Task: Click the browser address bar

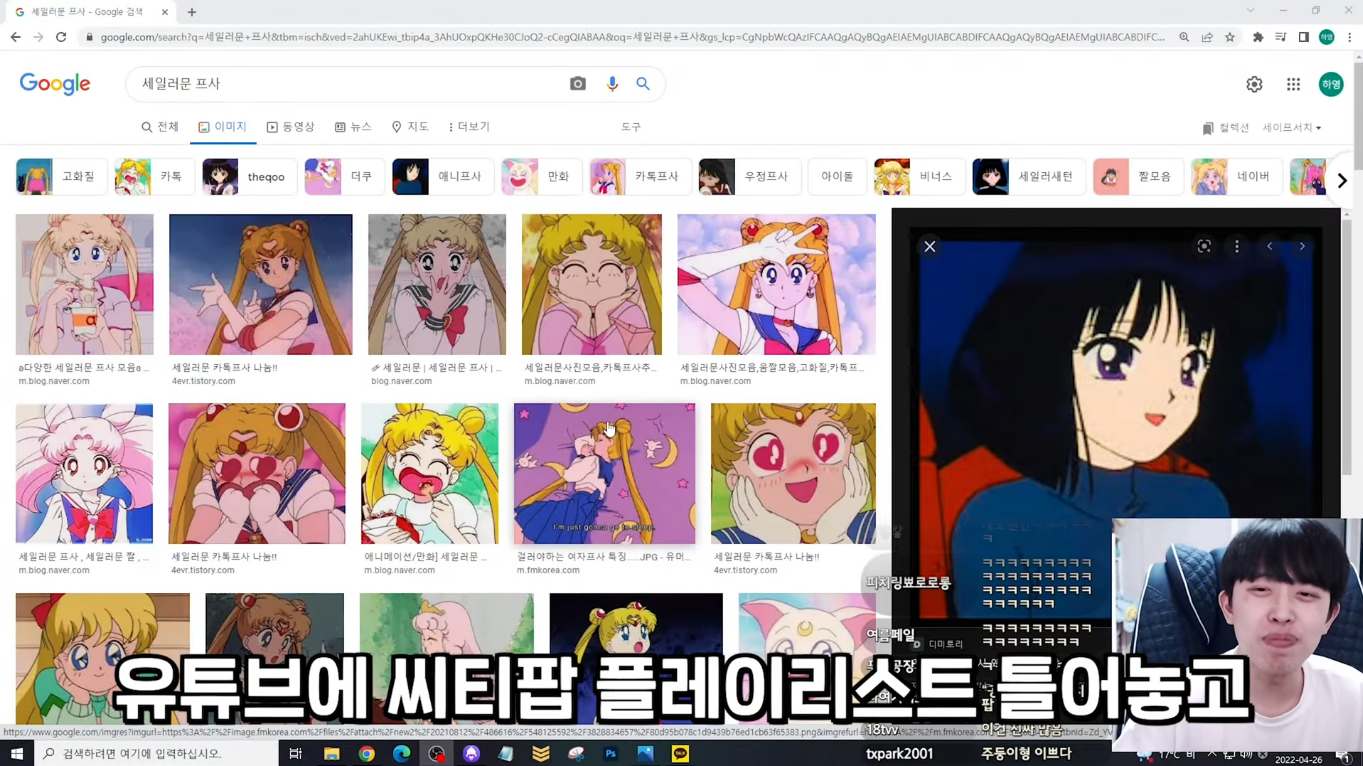Action: 632,37
